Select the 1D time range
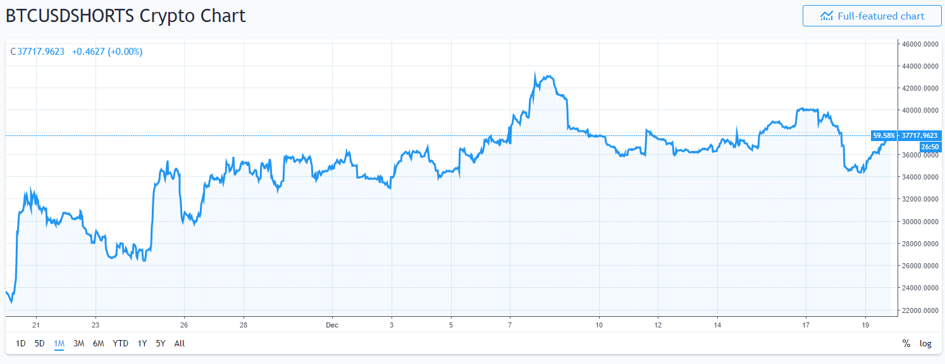 point(20,344)
